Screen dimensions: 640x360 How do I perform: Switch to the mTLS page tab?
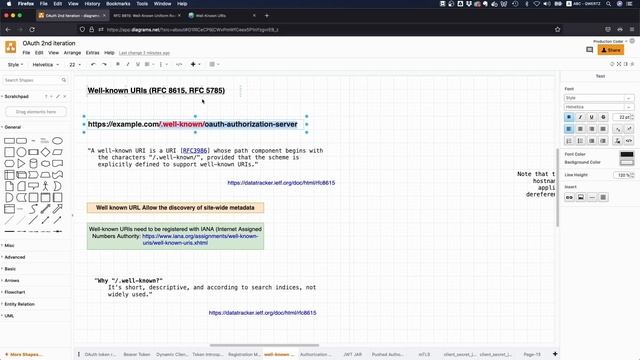424,354
